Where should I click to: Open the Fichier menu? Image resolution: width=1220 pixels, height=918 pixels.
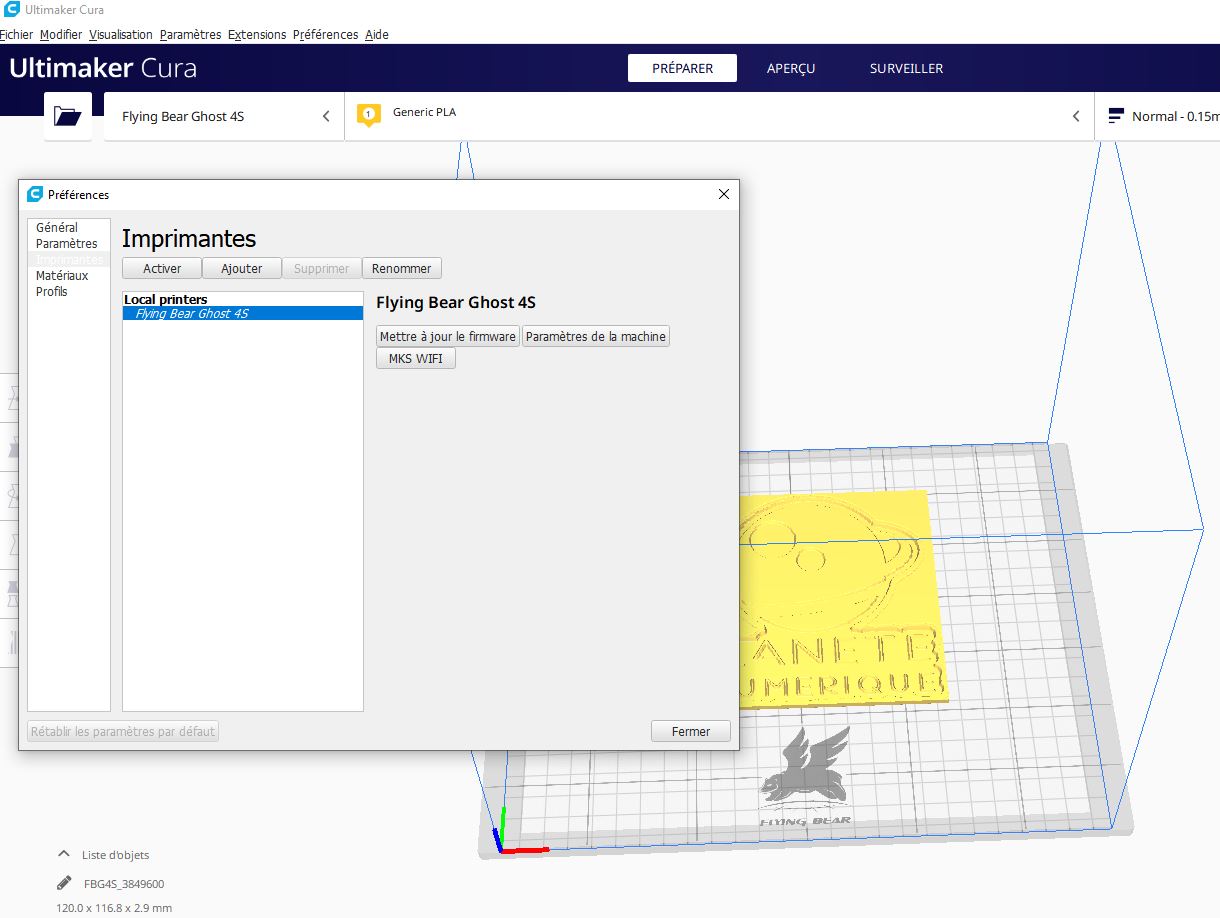point(16,34)
